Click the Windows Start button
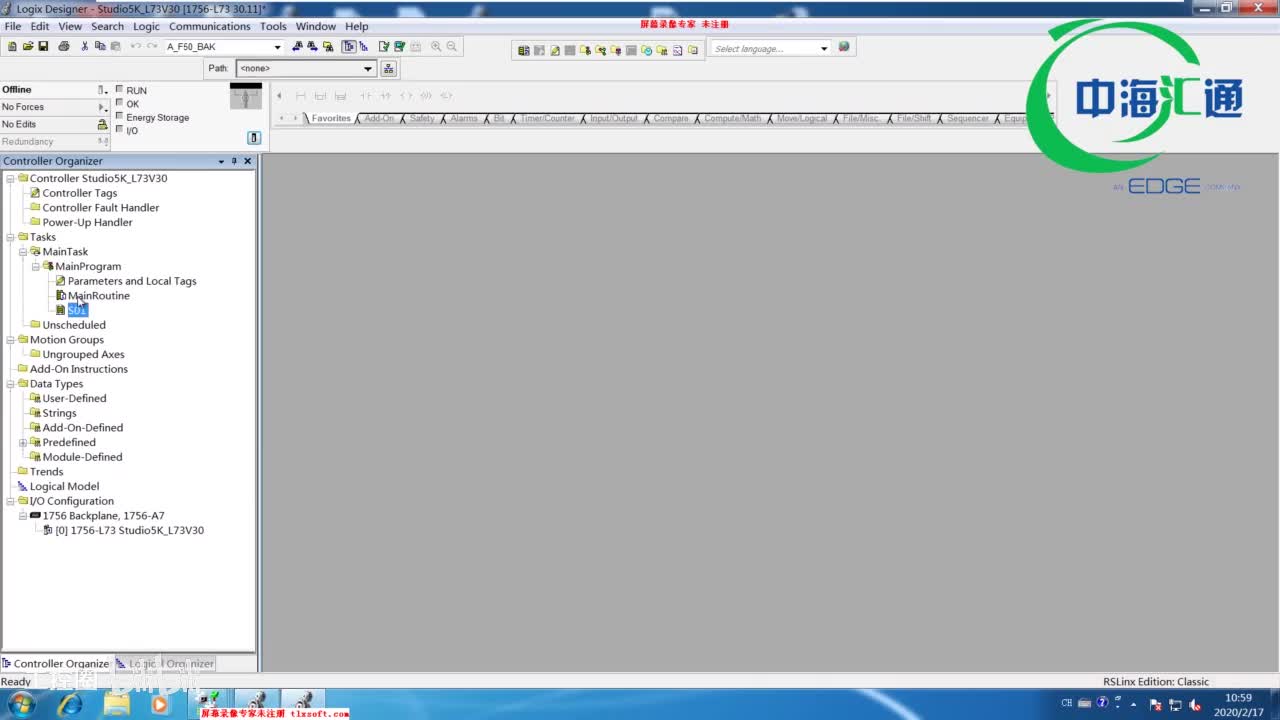Viewport: 1280px width, 720px height. (21, 704)
